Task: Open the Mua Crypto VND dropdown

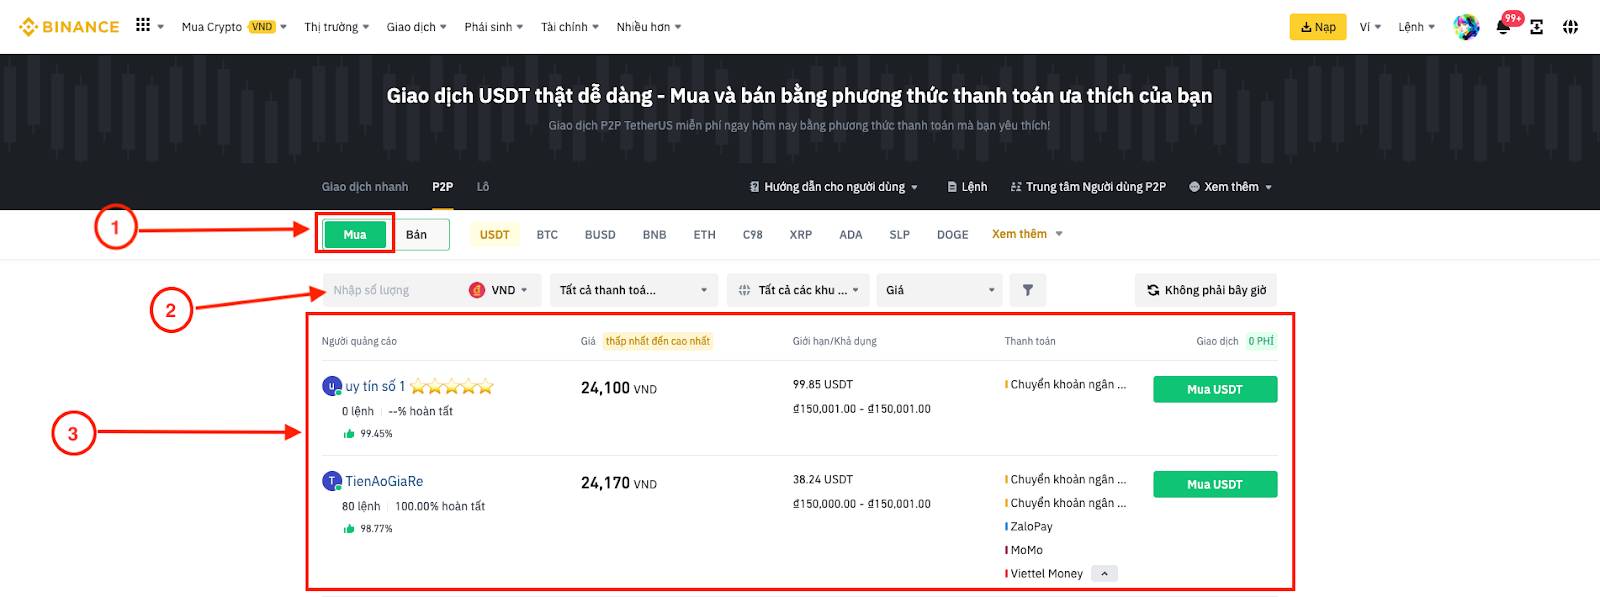Action: pos(234,27)
